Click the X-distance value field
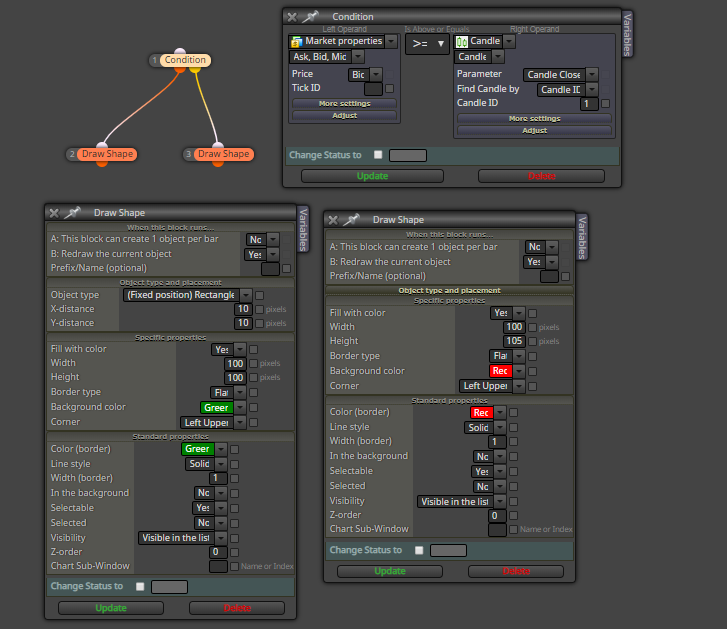The height and width of the screenshot is (629, 727). pyautogui.click(x=243, y=309)
